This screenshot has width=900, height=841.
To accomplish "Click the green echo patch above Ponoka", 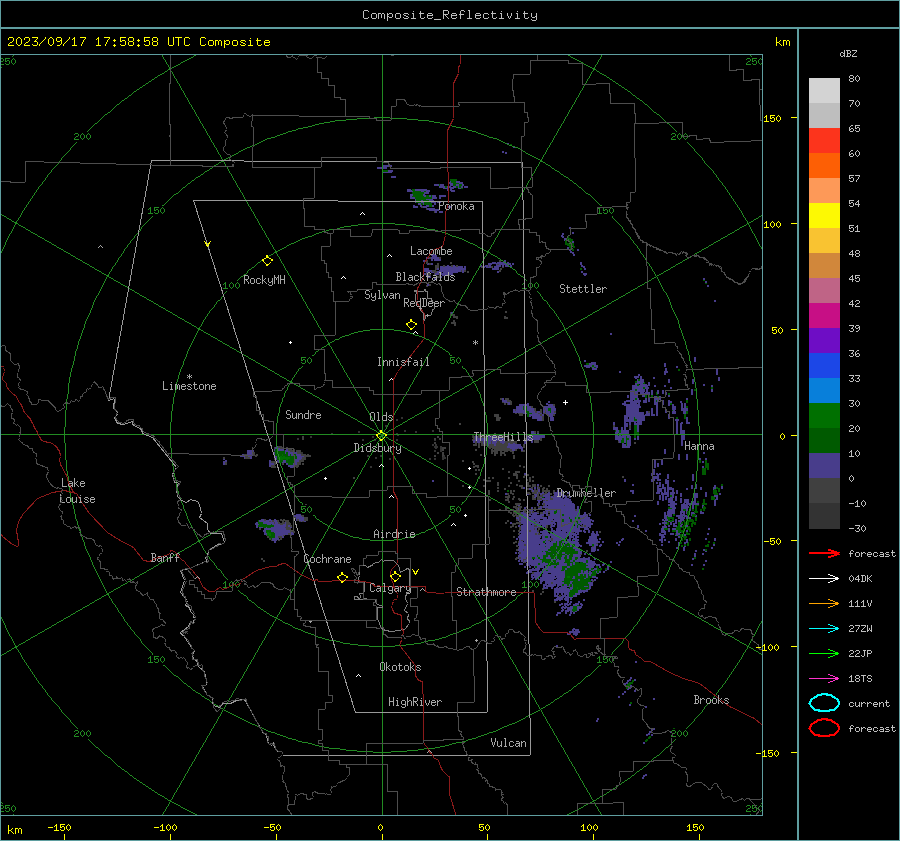I will coord(424,197).
